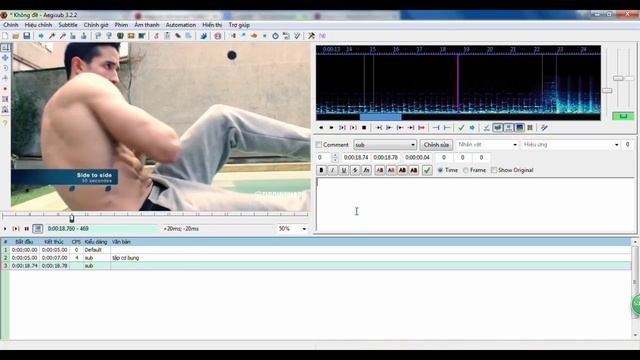Open Aegisub options wrench icon
640x360 pixels.
(x=311, y=36)
